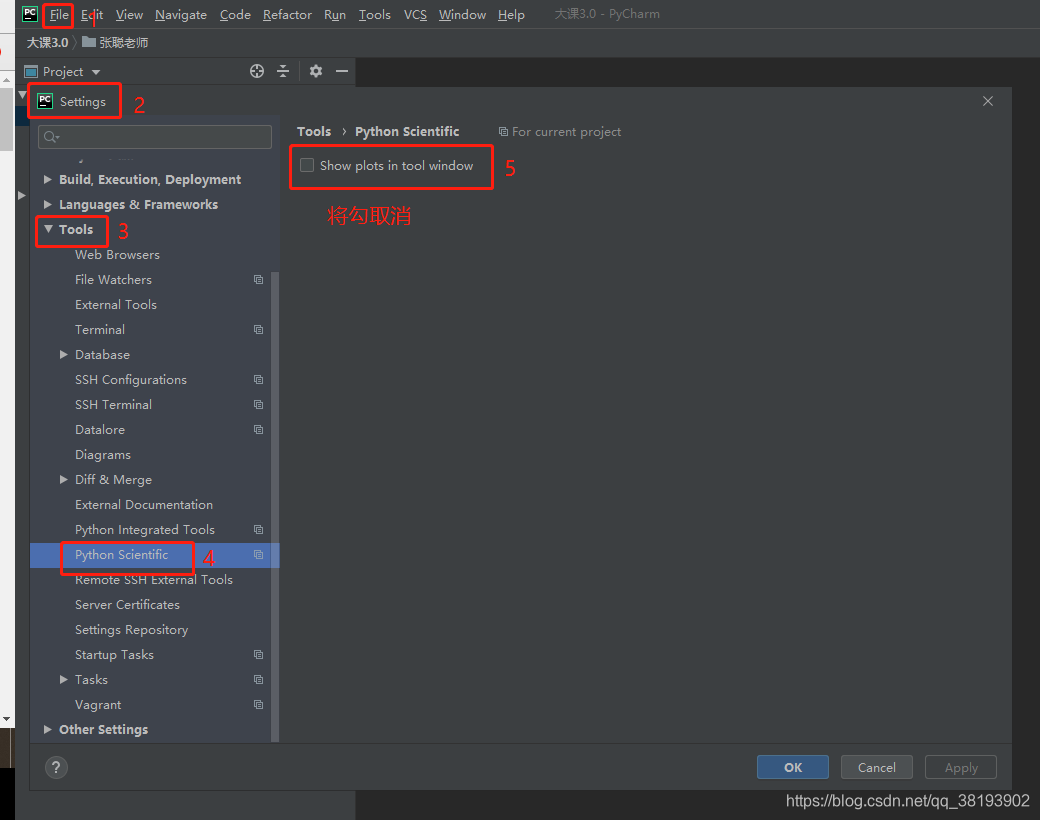Expand Build, Execution, Deployment section

(x=48, y=179)
